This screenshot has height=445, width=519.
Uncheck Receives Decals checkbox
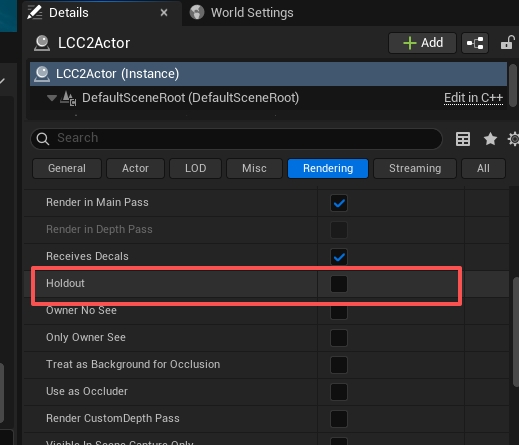click(339, 257)
